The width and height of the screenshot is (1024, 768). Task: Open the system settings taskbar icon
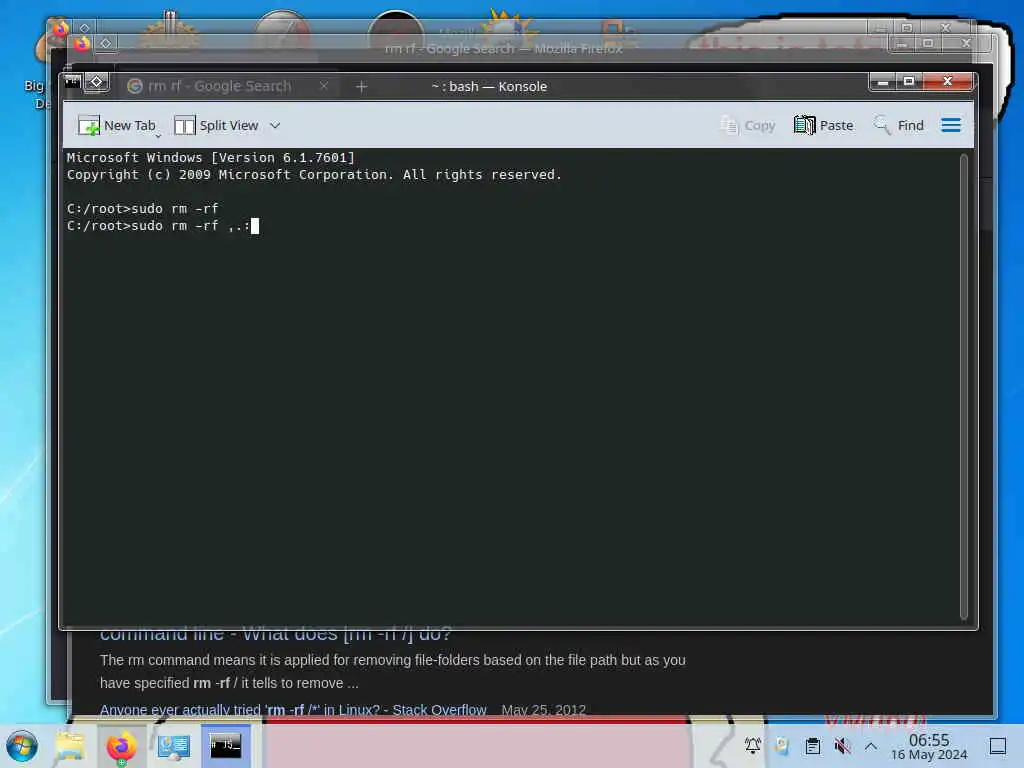click(x=174, y=746)
